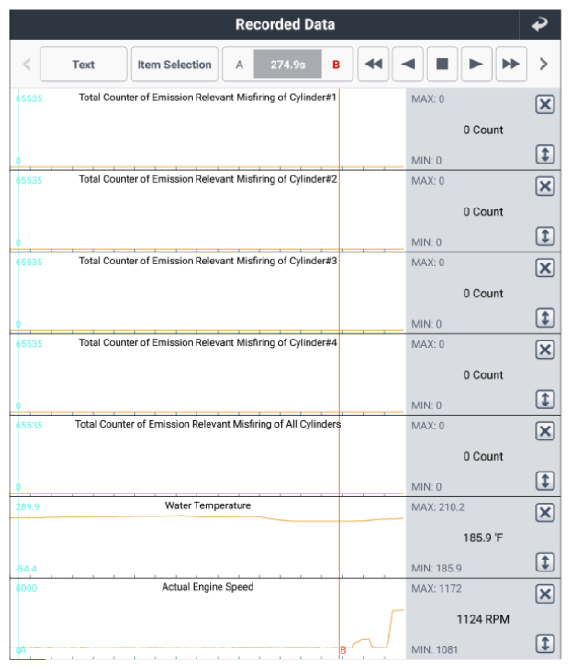Click Cylinder#2 misfiring counter title
Viewport: 571px width, 669px height.
[208, 179]
